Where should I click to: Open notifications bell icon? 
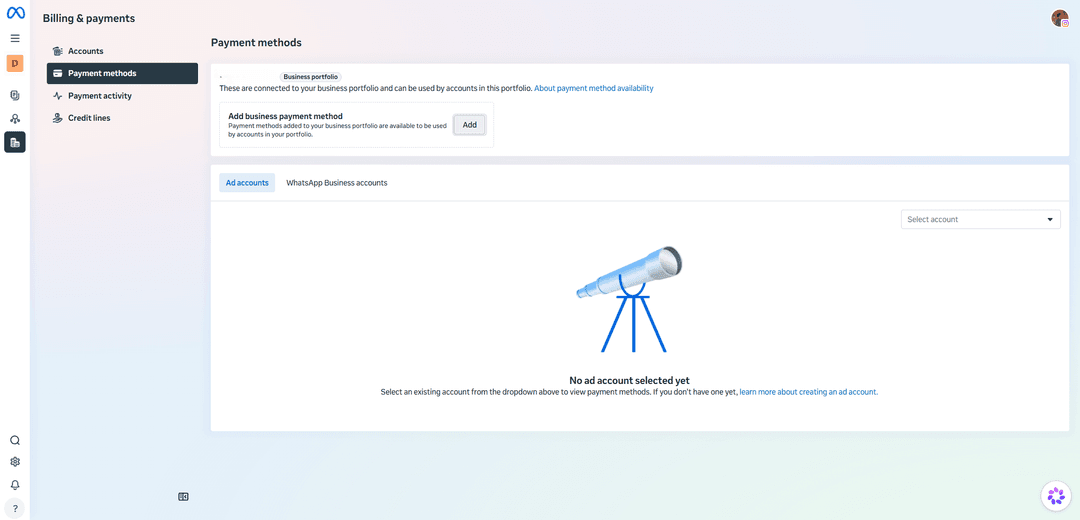coord(15,485)
